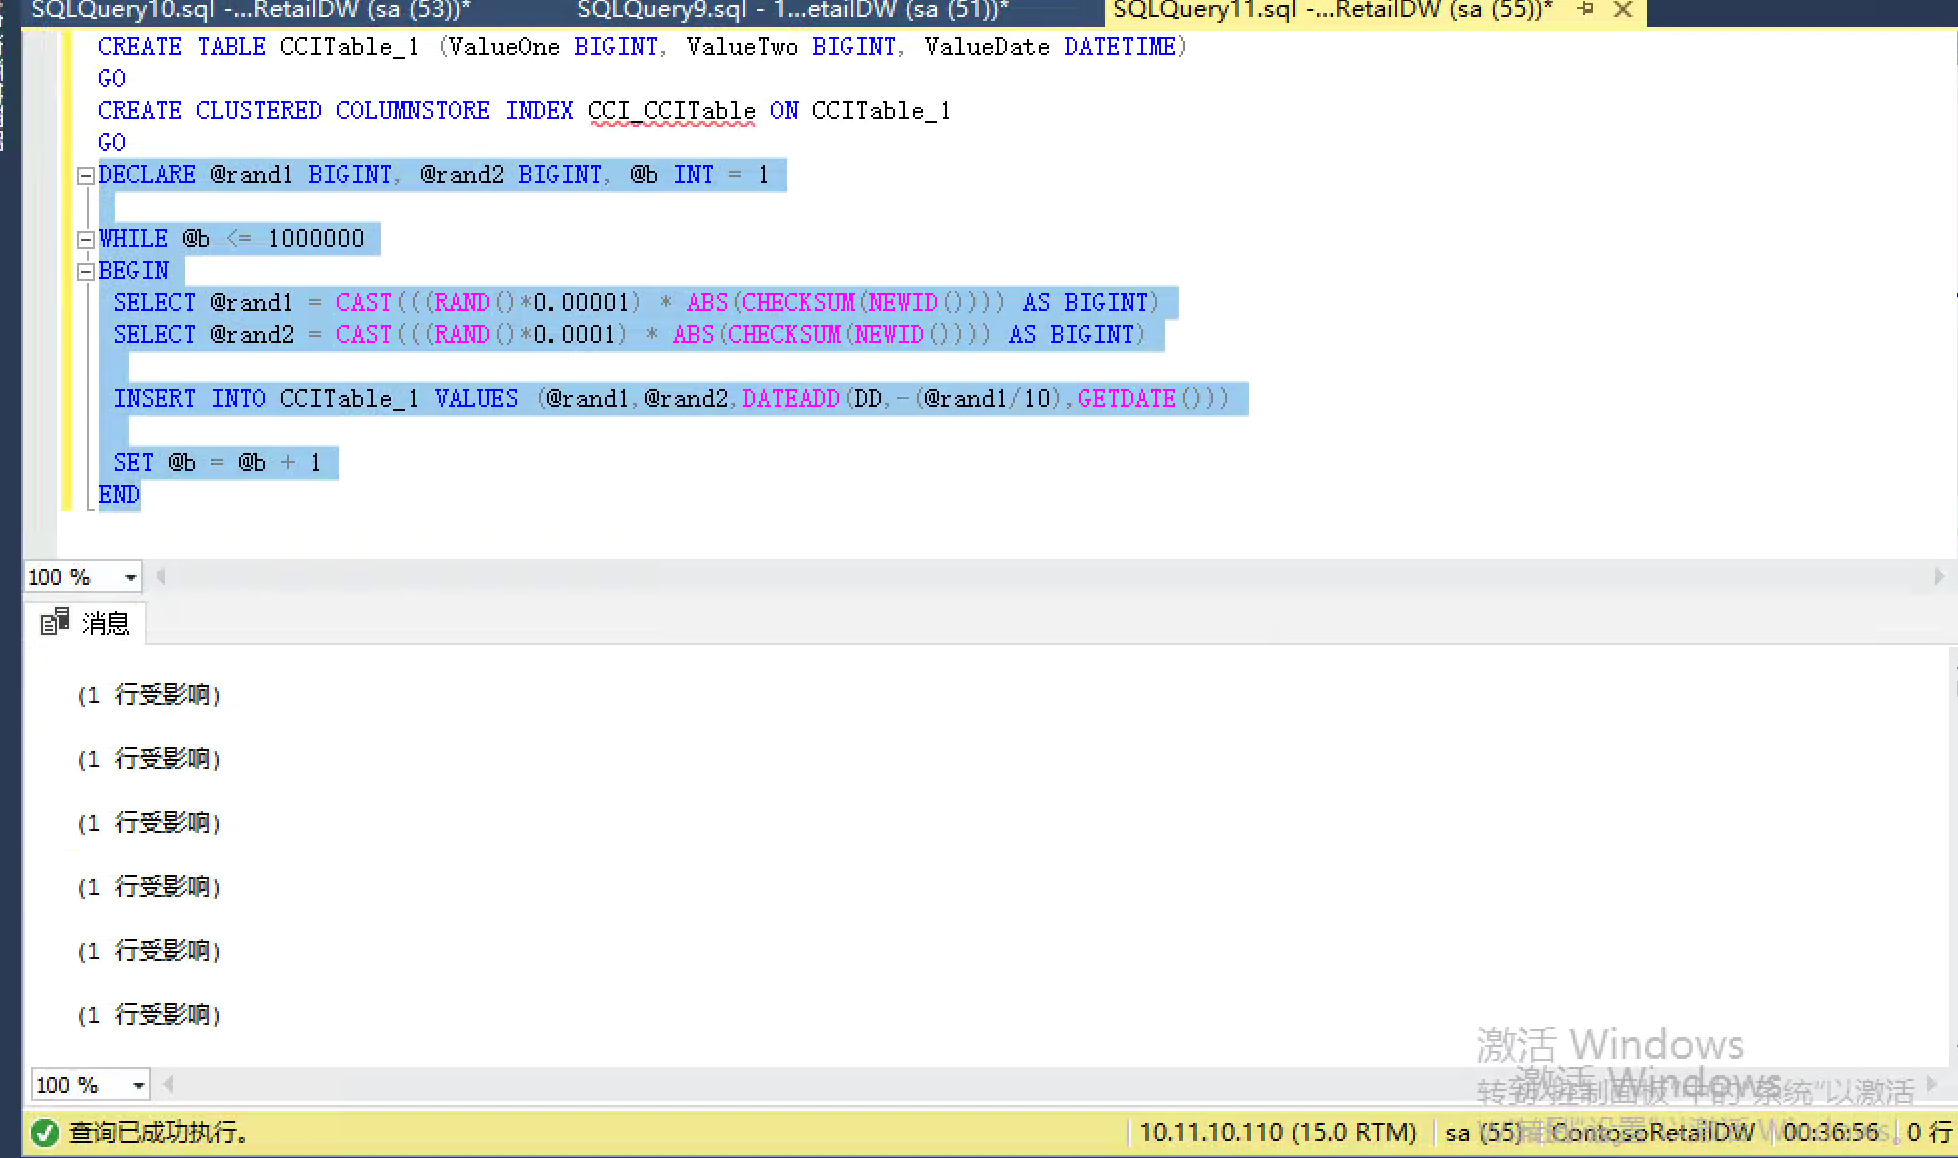Place cursor on CCI_CCITable index name
The width and height of the screenshot is (1958, 1158).
[671, 111]
